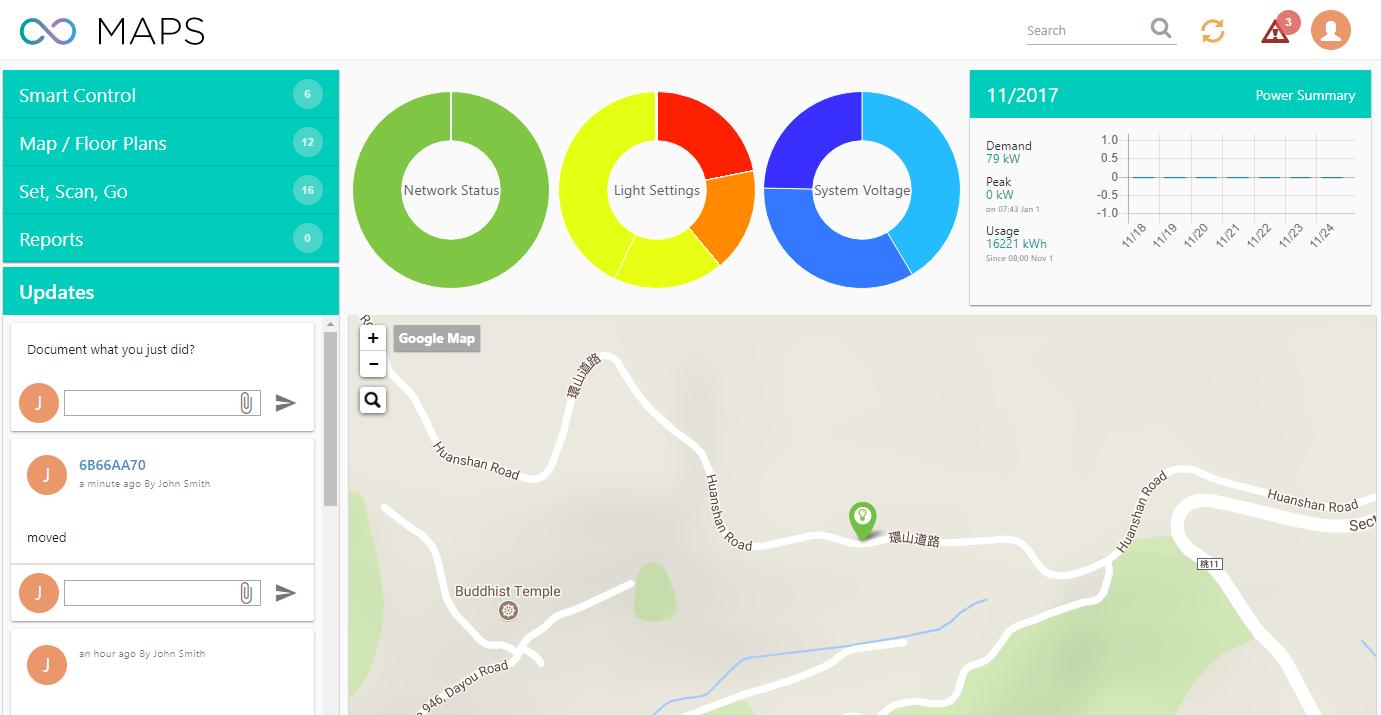Click the Google Map button
The height and width of the screenshot is (715, 1381).
(436, 338)
